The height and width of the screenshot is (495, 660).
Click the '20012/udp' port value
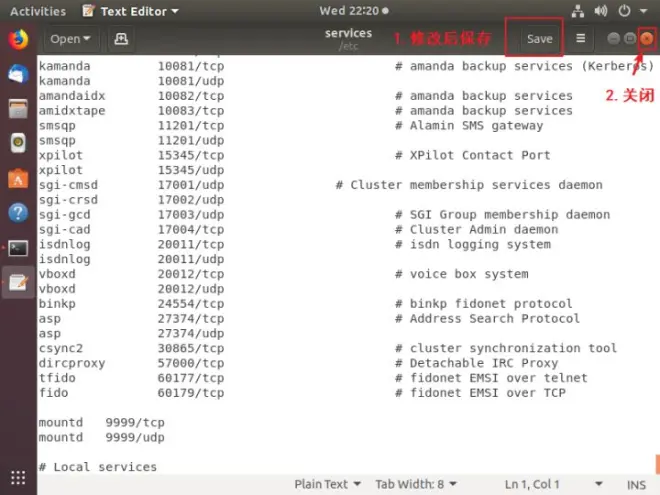point(191,289)
